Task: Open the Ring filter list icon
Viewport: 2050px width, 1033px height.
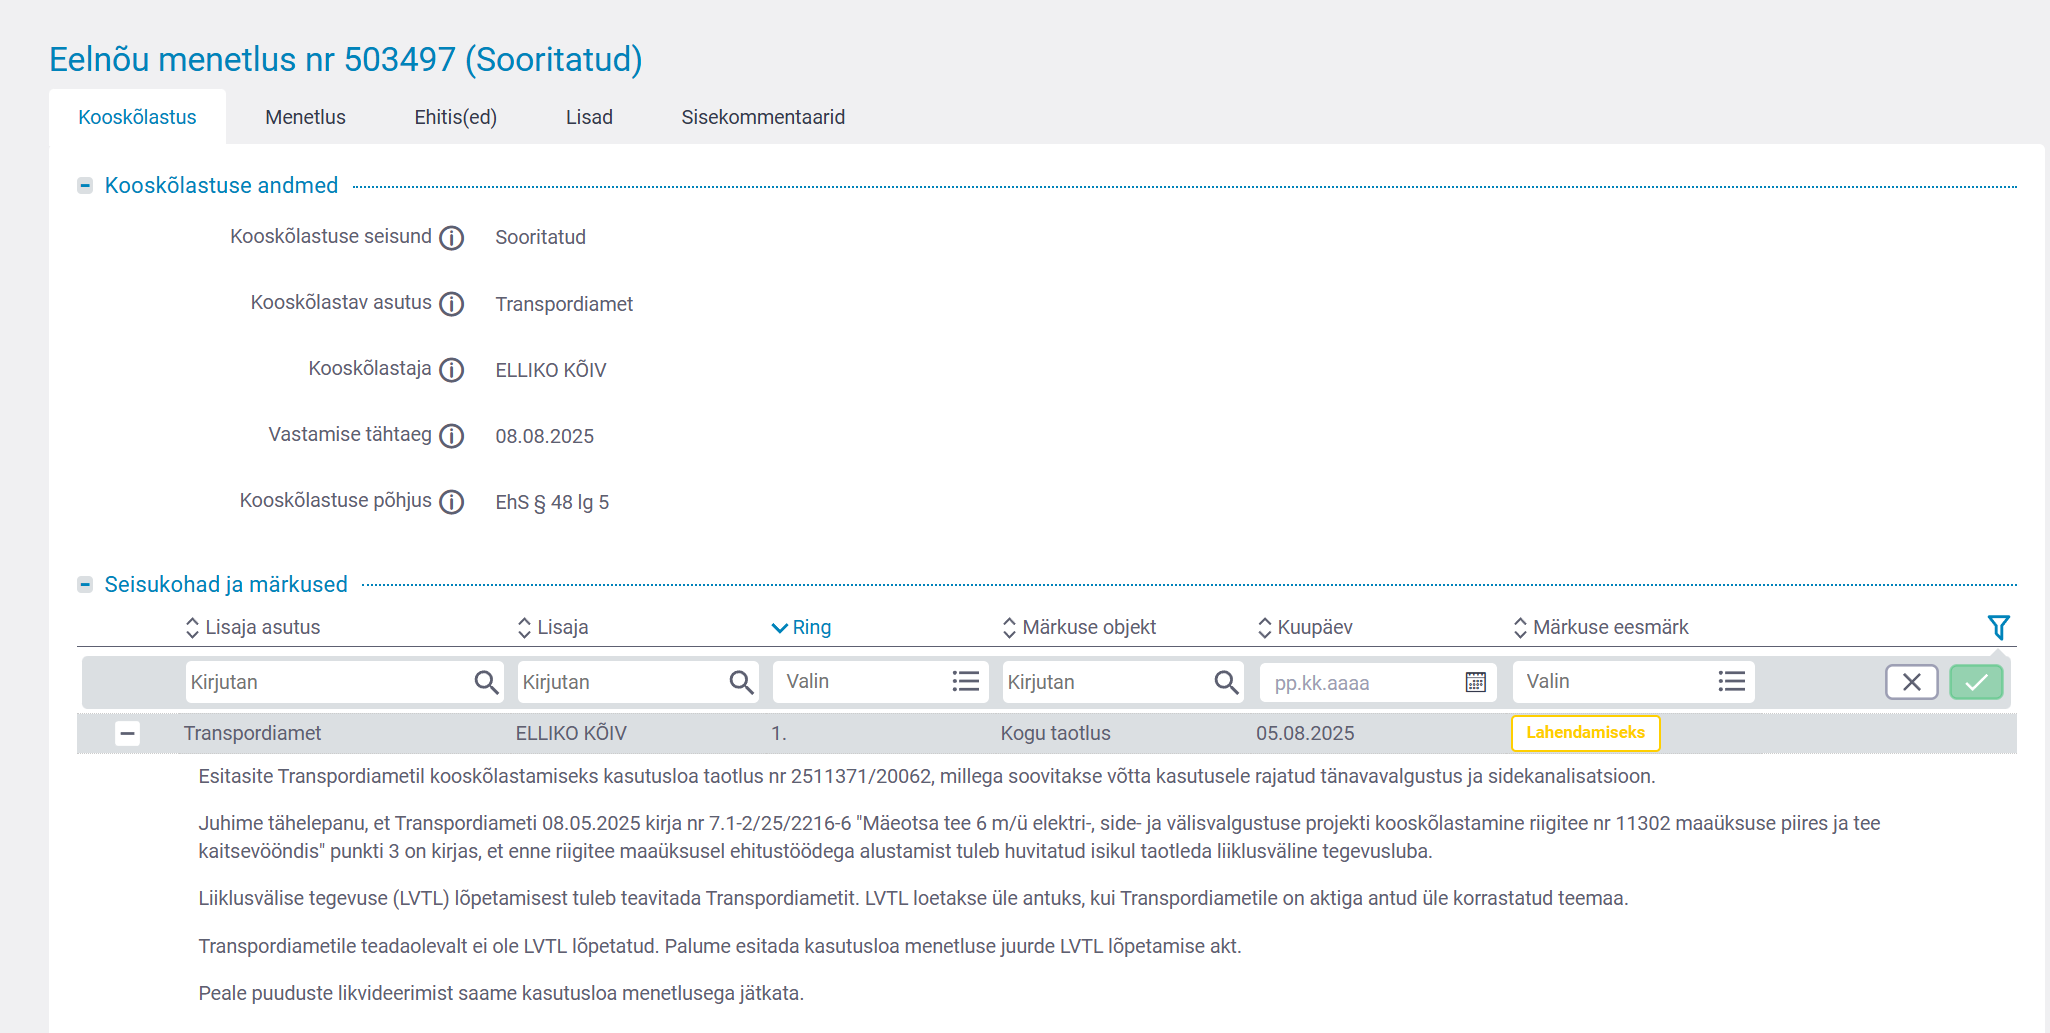Action: coord(966,681)
